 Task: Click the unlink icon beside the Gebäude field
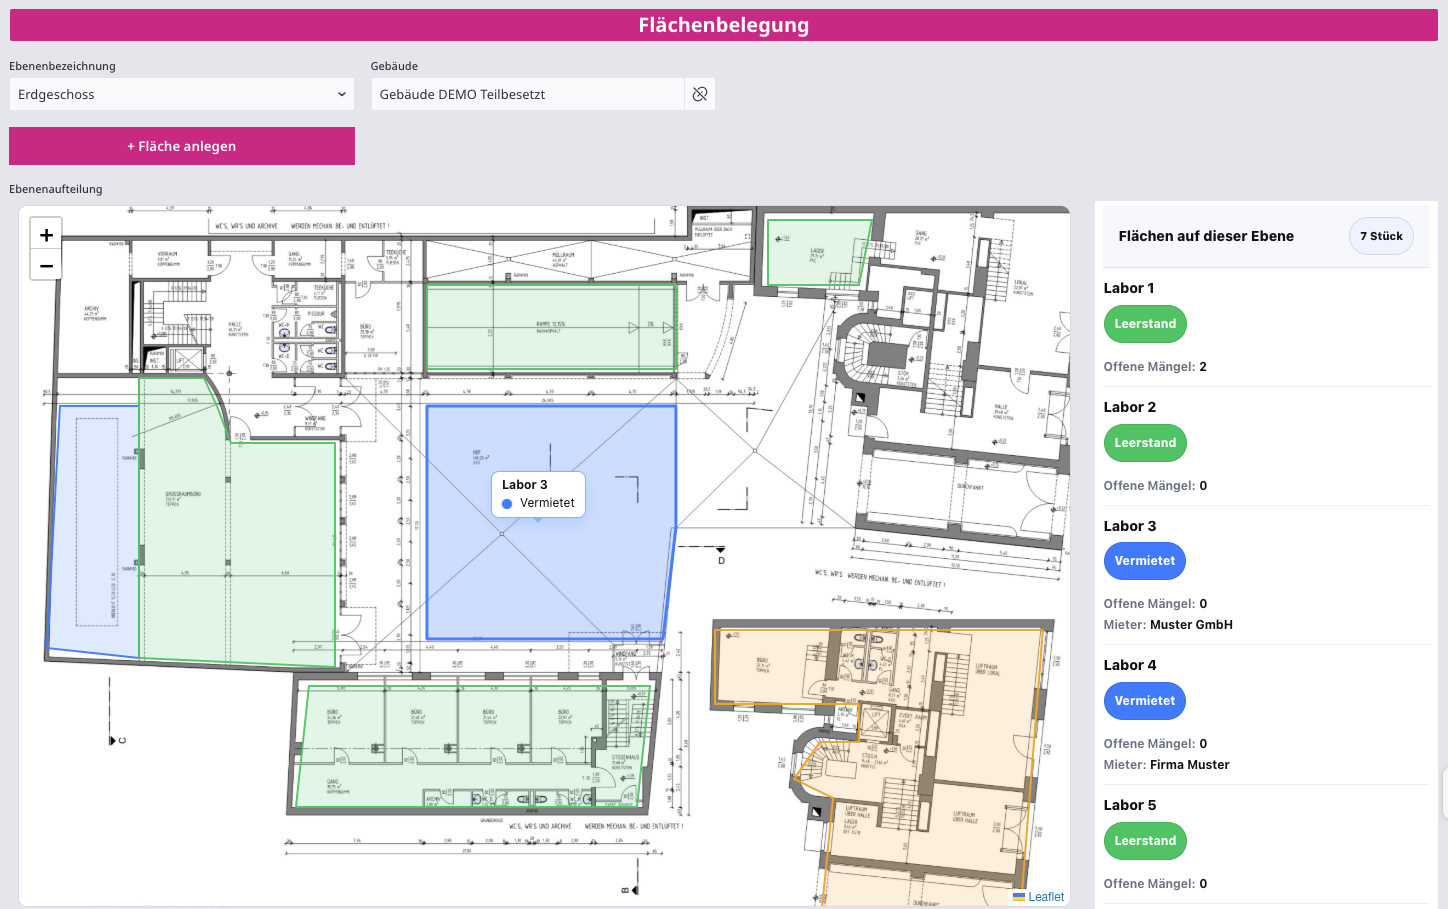click(700, 93)
